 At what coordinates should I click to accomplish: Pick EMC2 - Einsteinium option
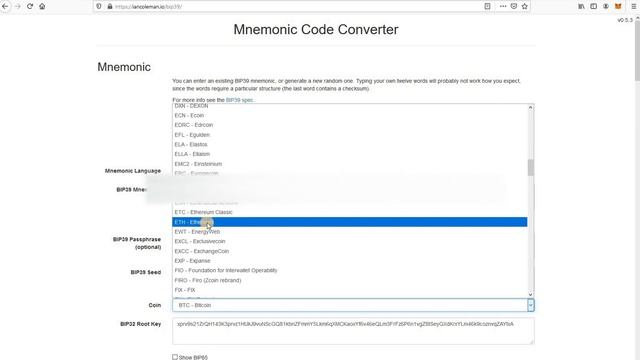point(349,164)
